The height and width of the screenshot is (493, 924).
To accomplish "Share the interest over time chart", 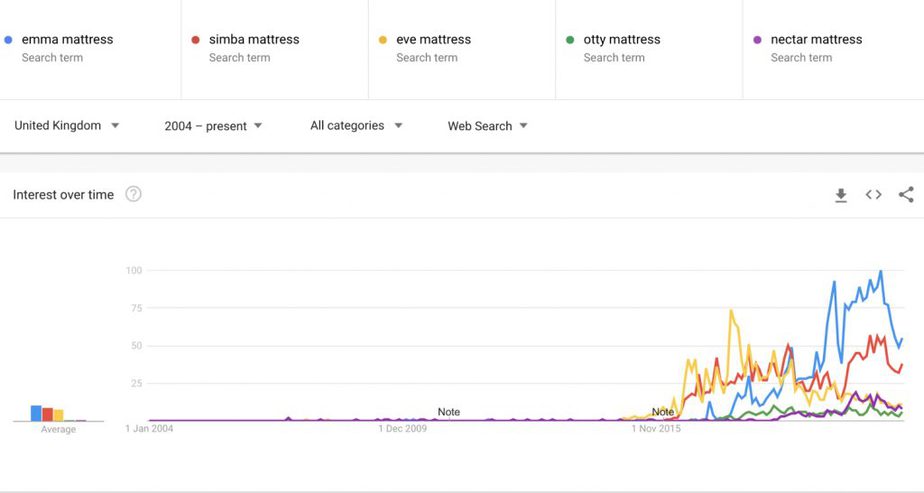I will click(x=906, y=194).
